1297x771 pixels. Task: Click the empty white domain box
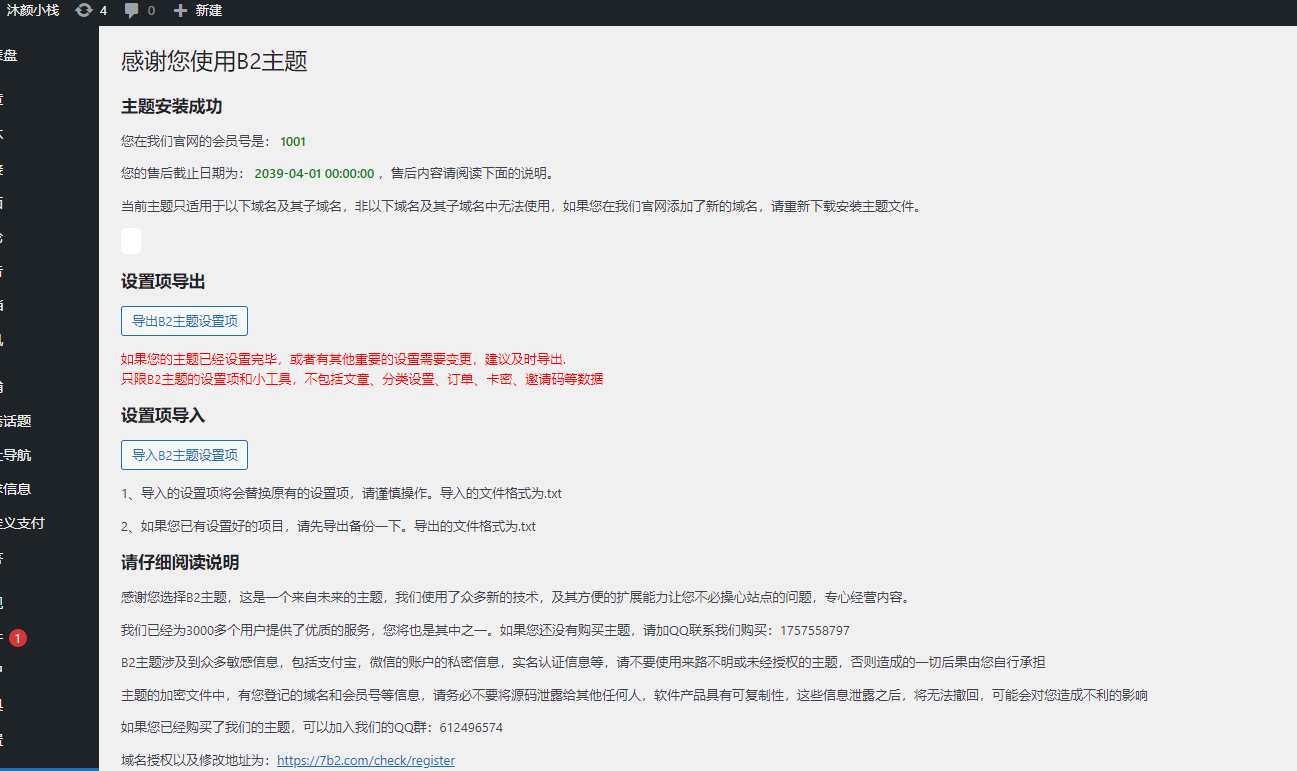coord(131,241)
